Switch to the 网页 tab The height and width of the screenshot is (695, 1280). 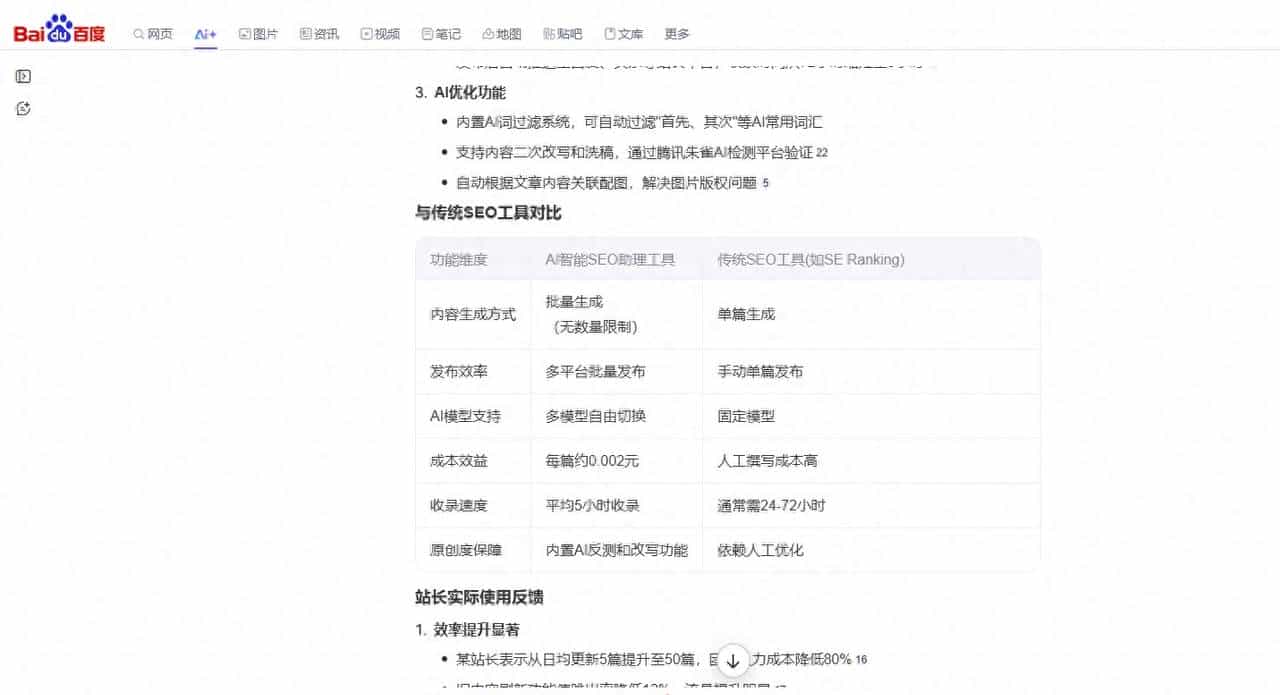pos(153,34)
